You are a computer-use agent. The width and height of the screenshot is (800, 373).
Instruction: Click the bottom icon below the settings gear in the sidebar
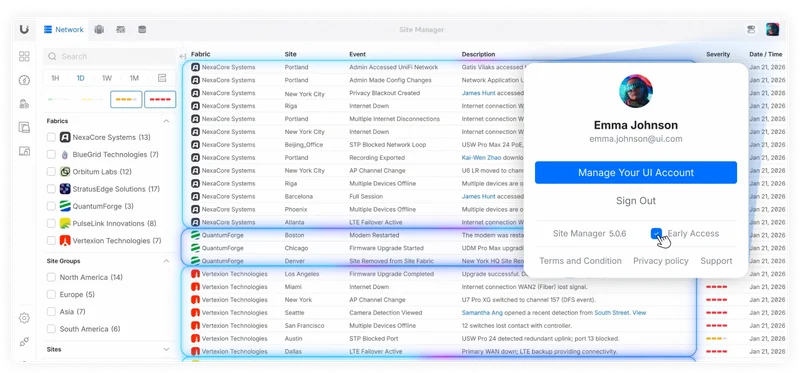(24, 342)
